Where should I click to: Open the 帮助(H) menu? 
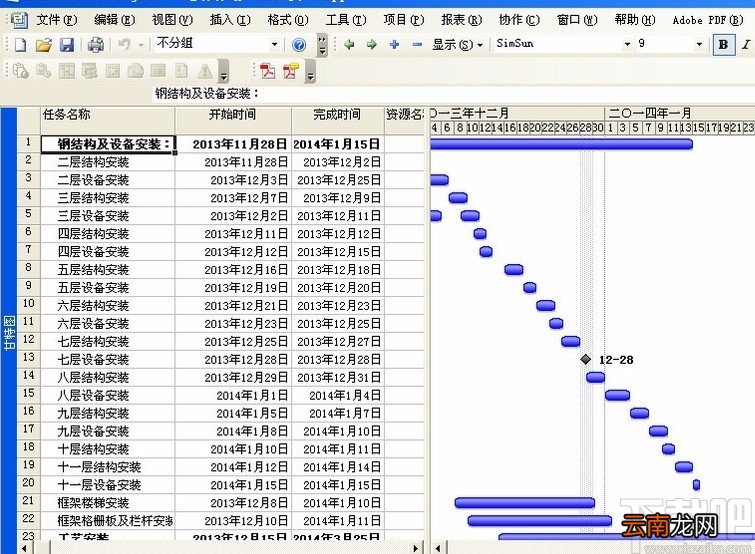tap(635, 20)
